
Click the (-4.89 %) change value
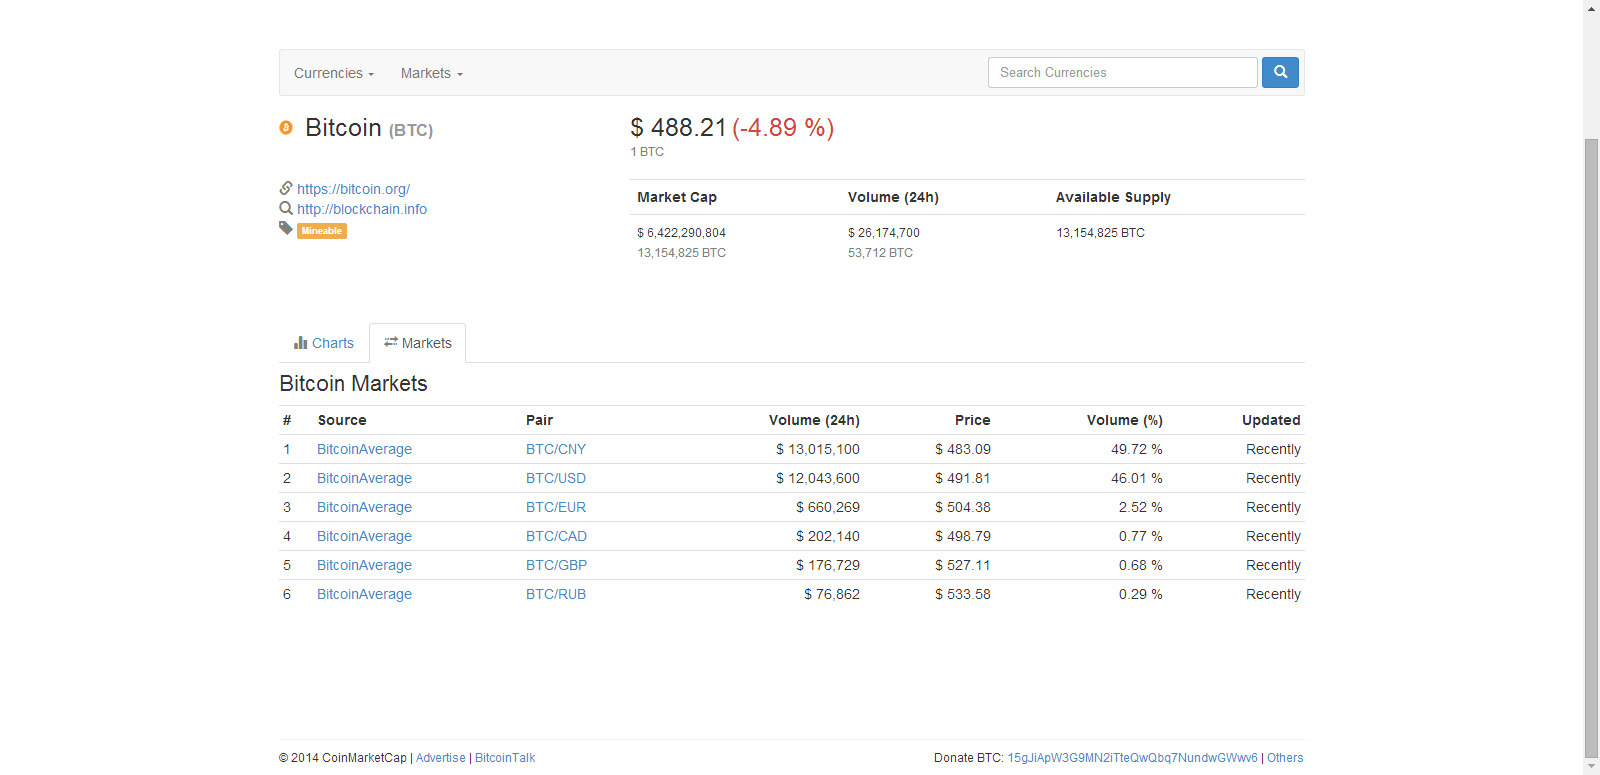pos(783,128)
